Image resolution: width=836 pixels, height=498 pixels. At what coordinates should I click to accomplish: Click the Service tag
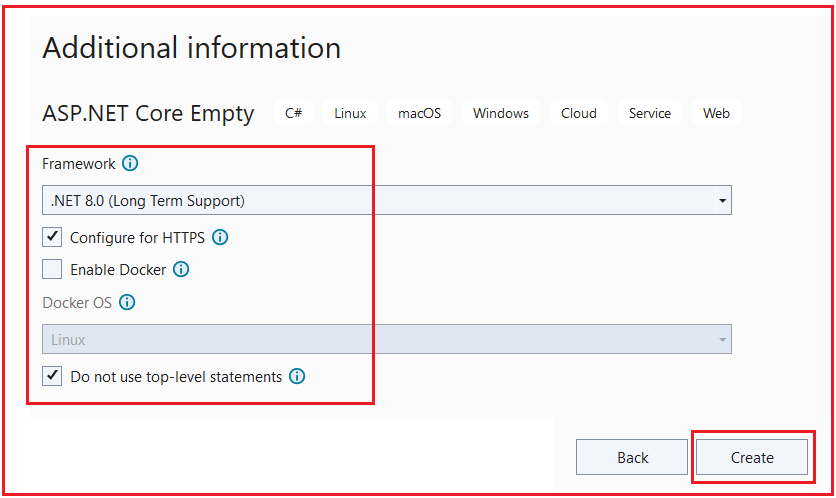[x=650, y=113]
